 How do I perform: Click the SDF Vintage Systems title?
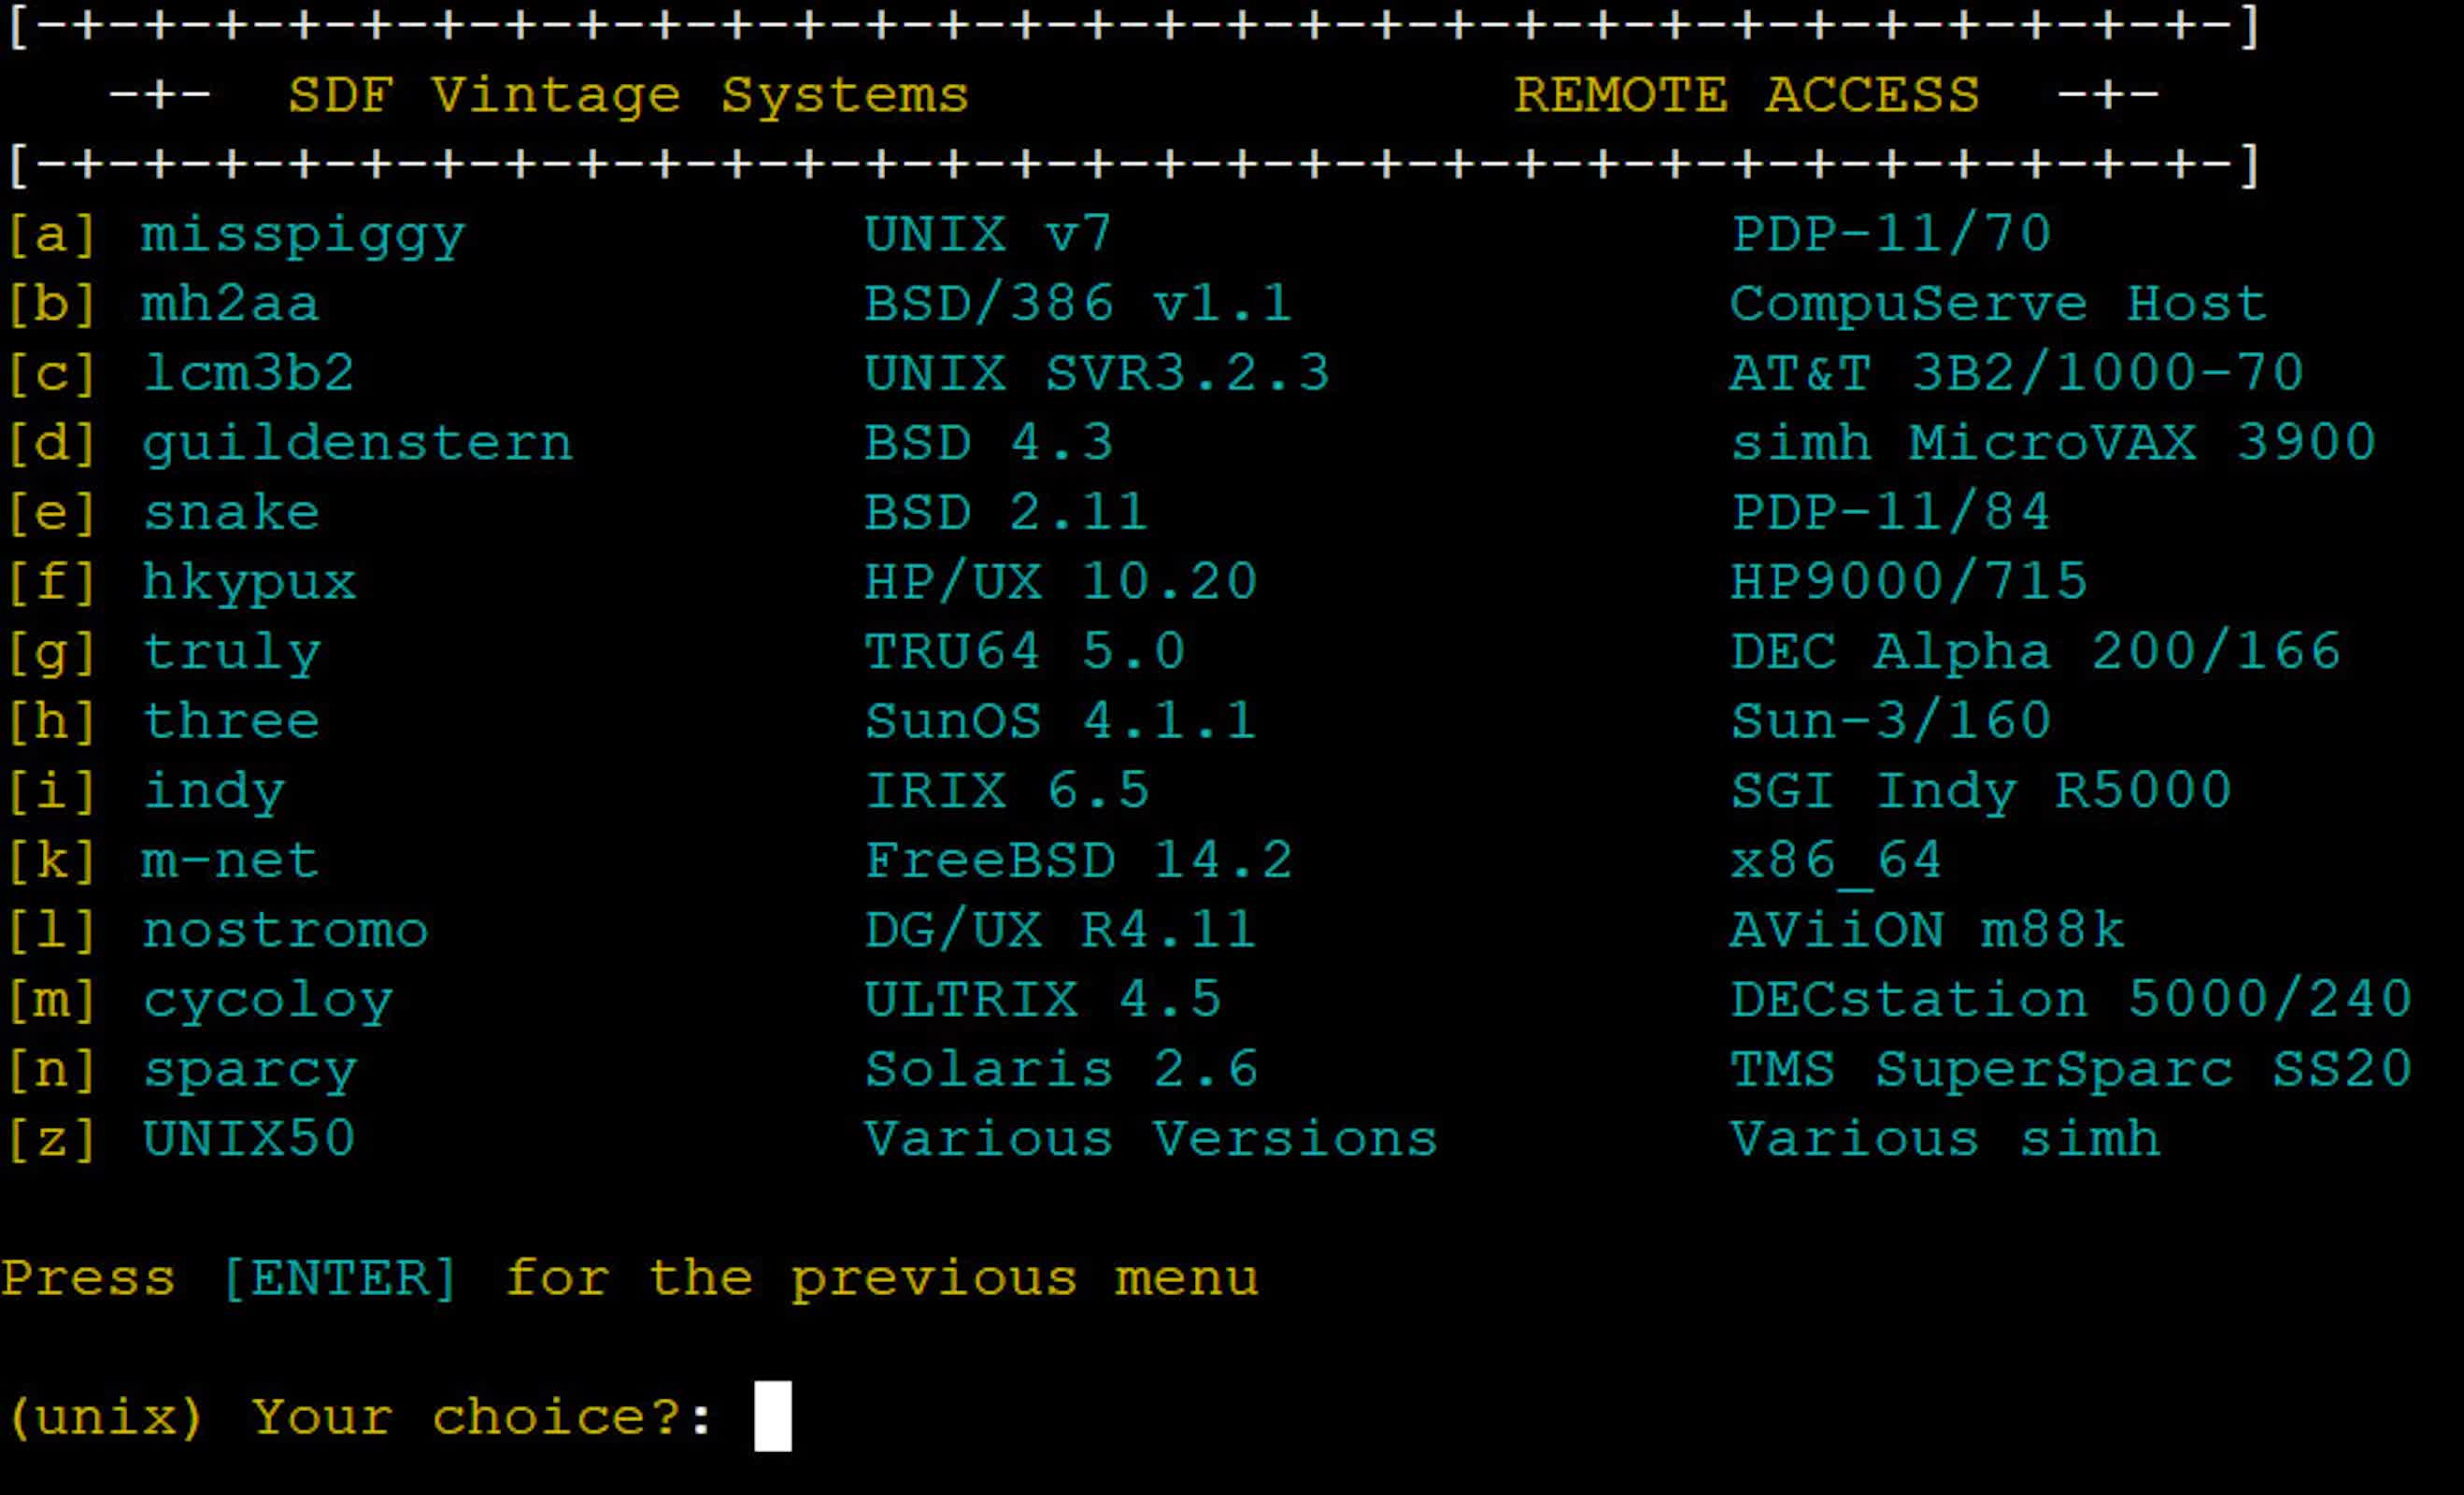[x=628, y=96]
